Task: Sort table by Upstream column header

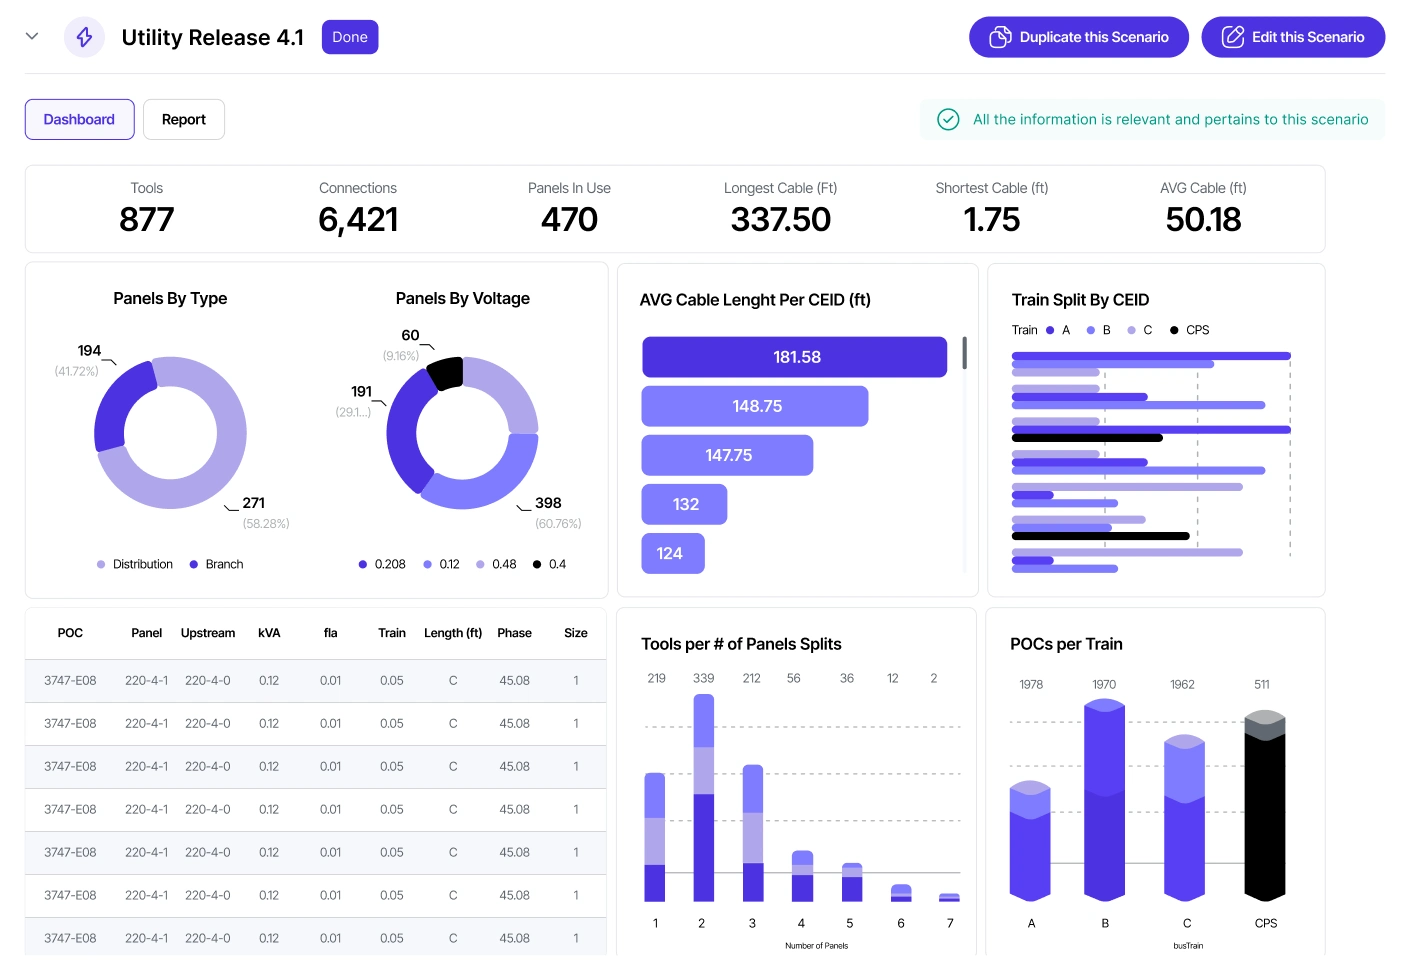Action: (x=208, y=633)
